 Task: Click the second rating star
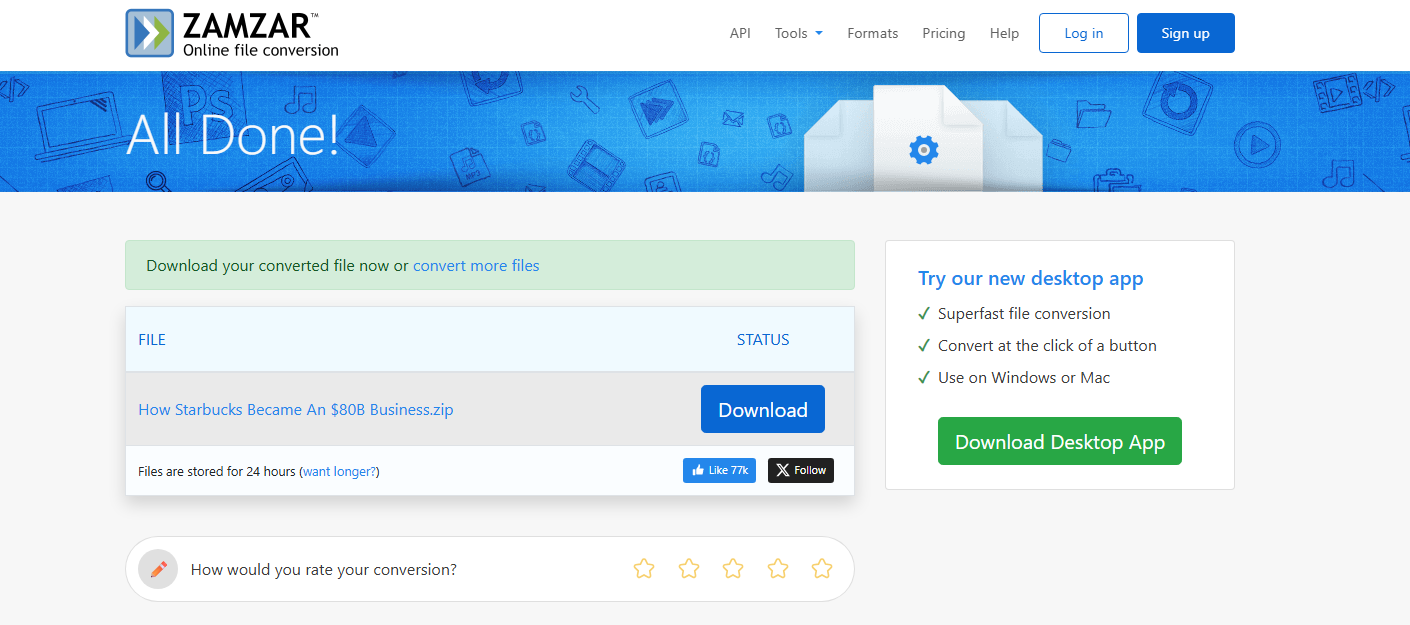(x=689, y=569)
